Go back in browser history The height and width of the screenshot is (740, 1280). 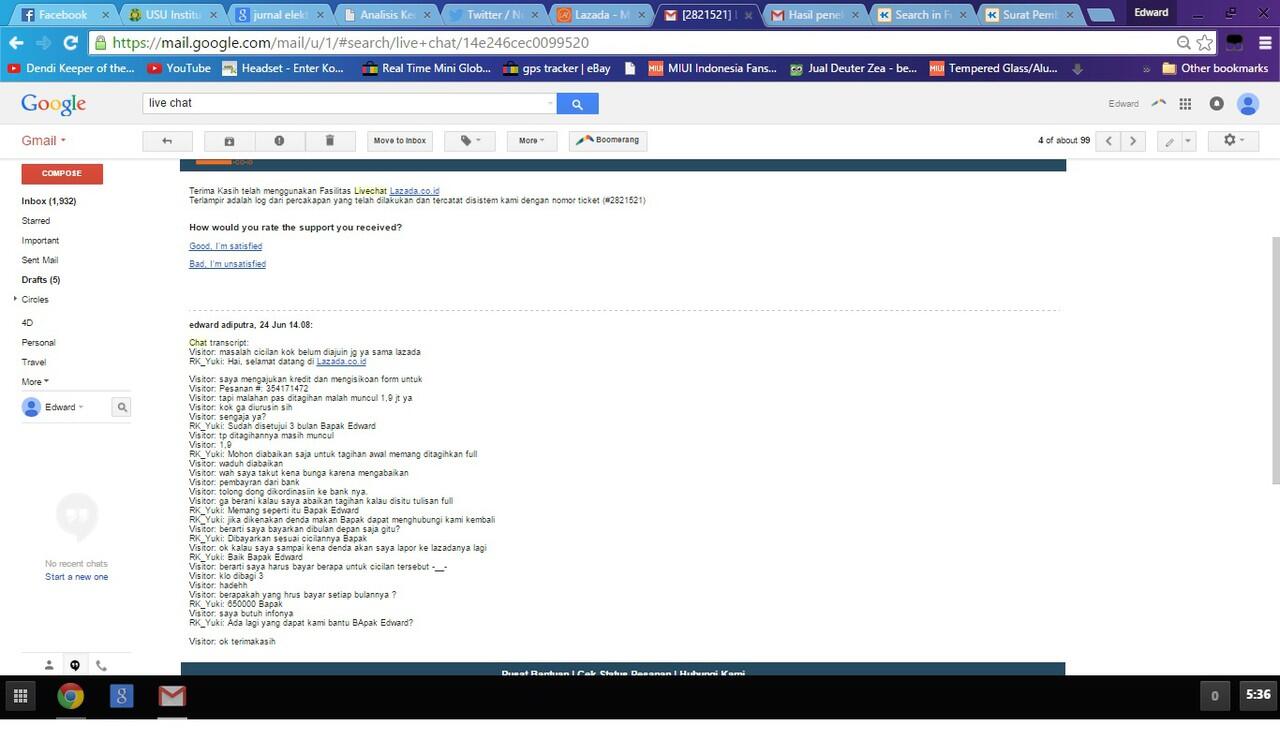16,43
